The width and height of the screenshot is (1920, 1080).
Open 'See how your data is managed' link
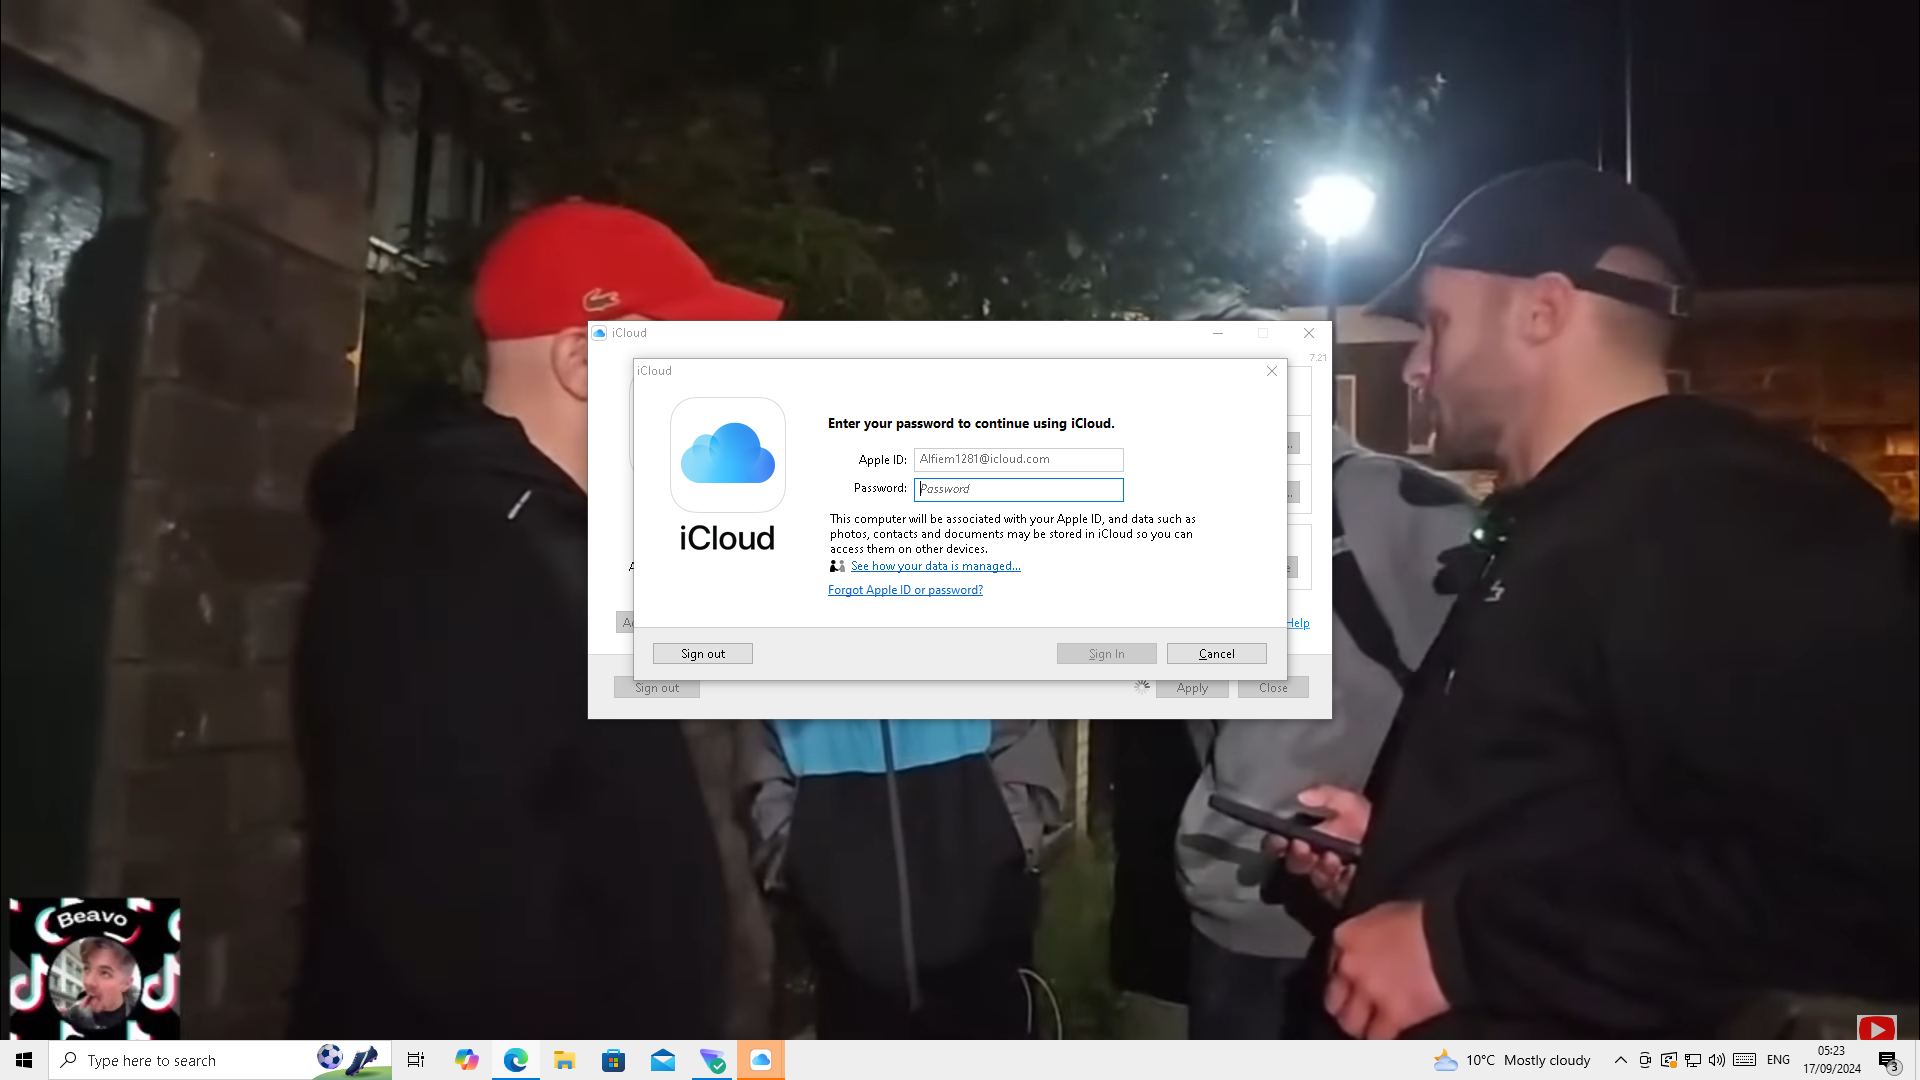[935, 566]
